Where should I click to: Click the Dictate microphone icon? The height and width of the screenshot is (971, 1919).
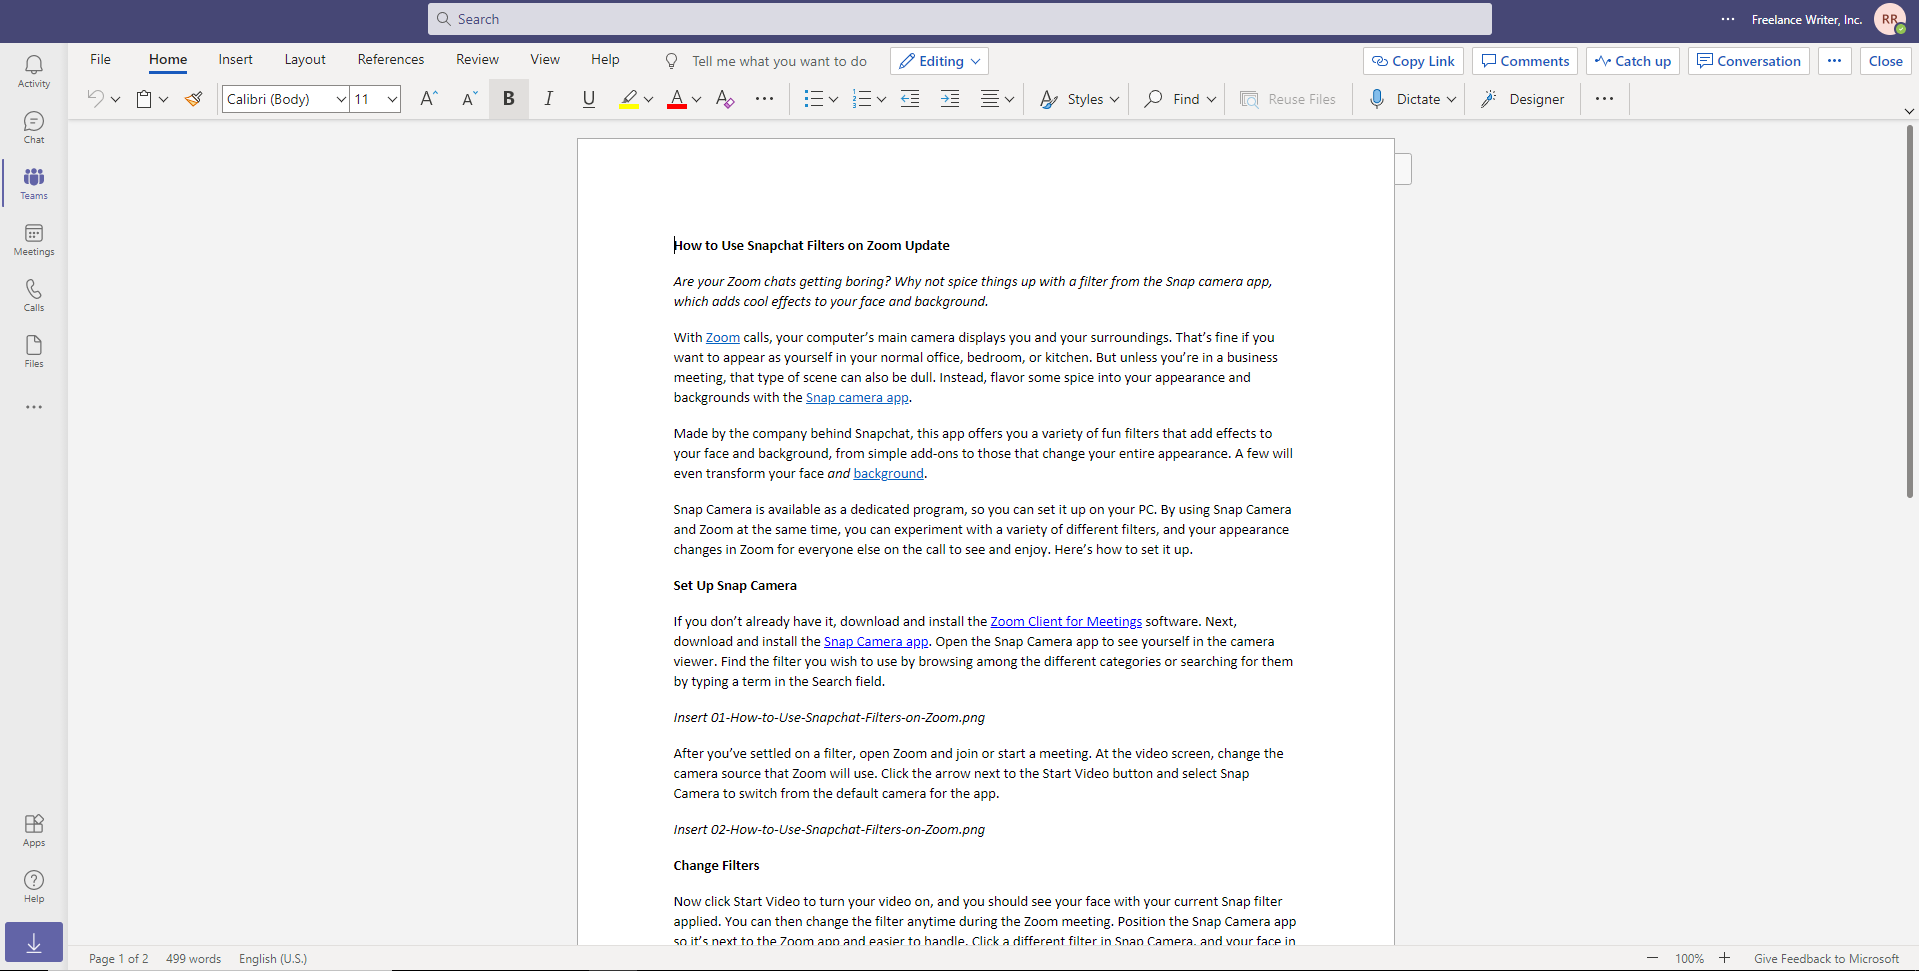coord(1377,98)
